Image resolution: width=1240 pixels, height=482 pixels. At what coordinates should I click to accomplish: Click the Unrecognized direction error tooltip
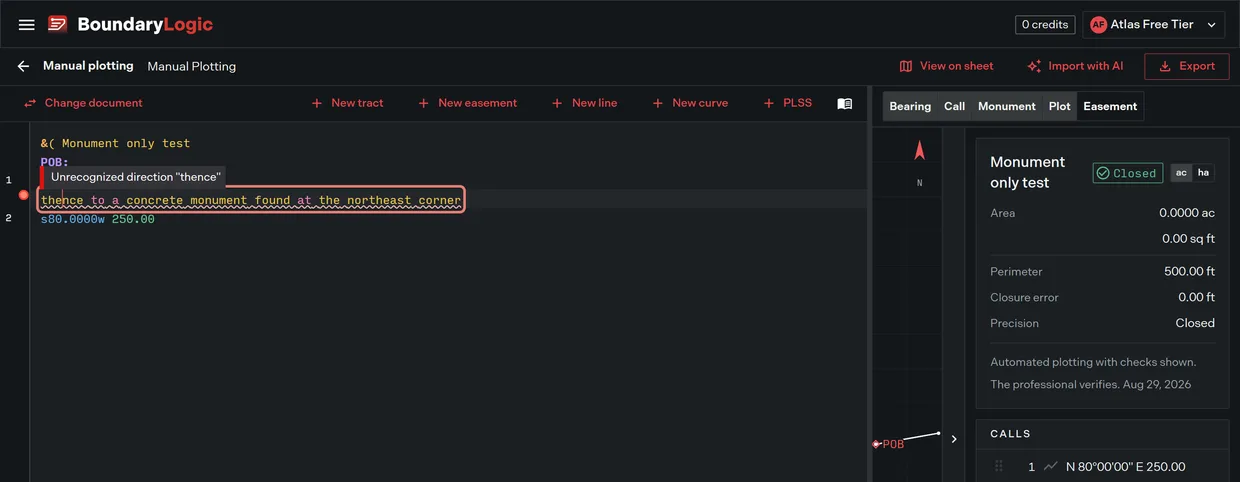tap(135, 177)
